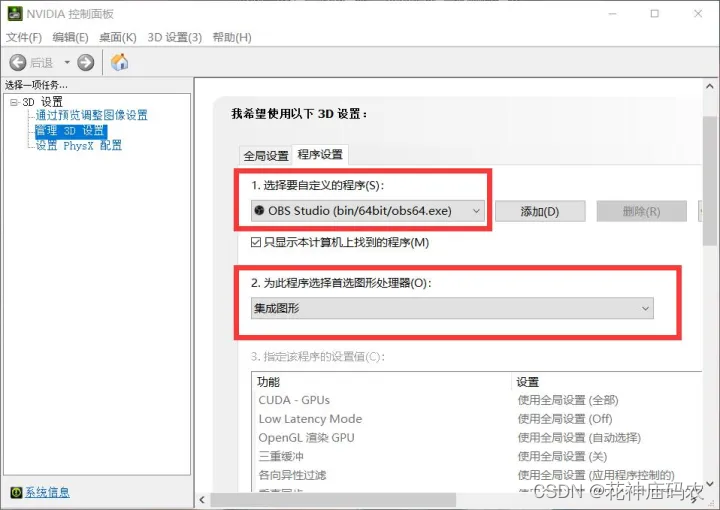
Task: Click the NVIDIA logo in title bar
Action: (15, 14)
